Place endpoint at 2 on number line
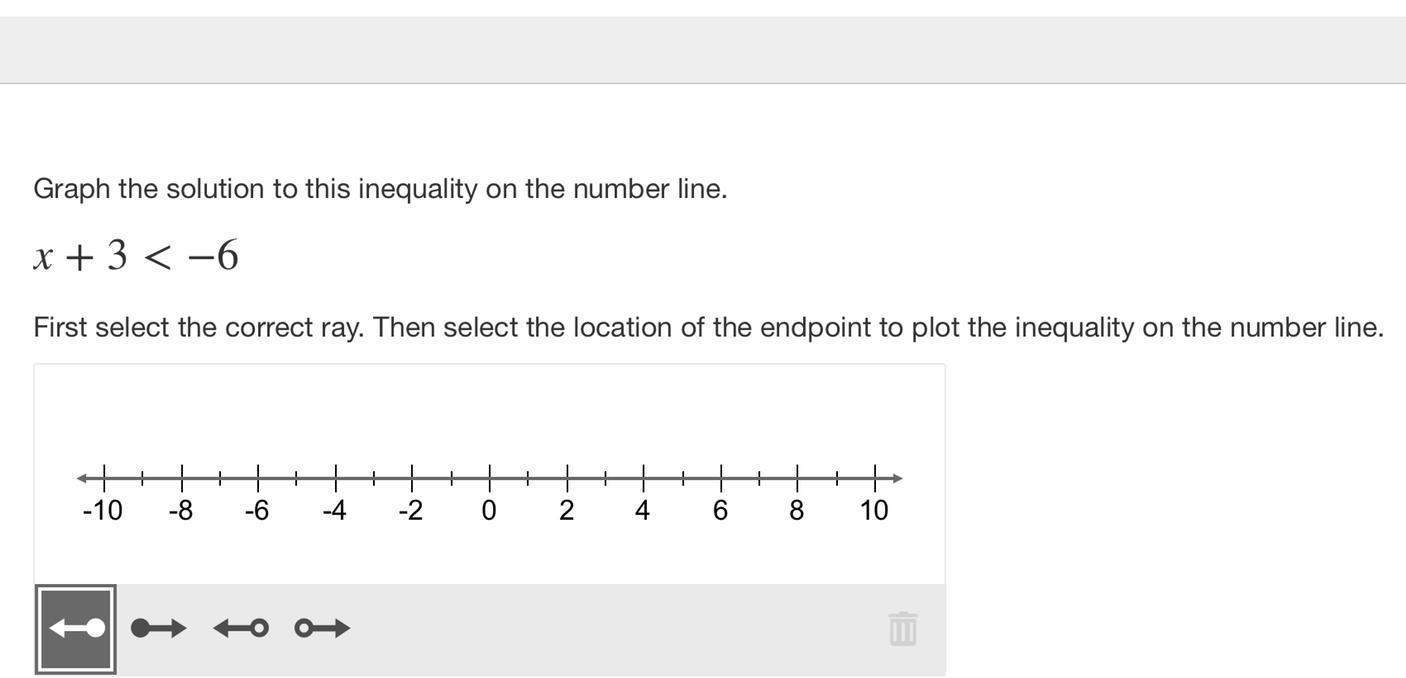 pos(567,478)
